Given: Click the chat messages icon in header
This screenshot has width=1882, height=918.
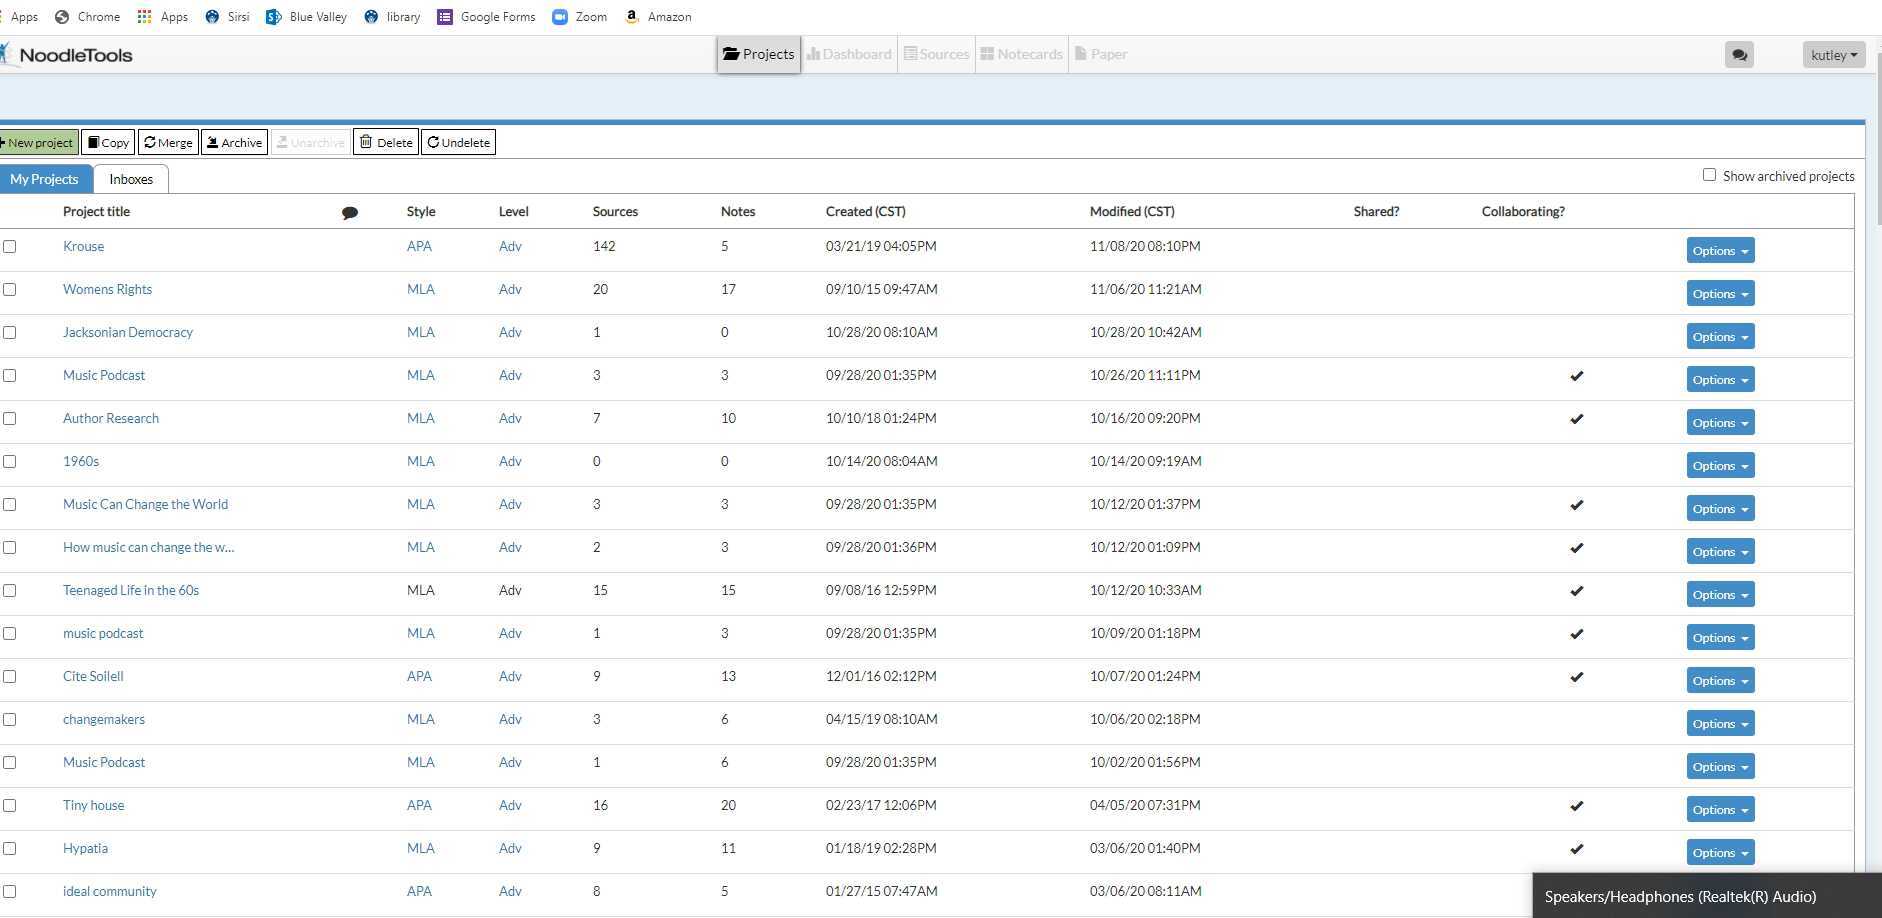Looking at the screenshot, I should (x=1739, y=55).
